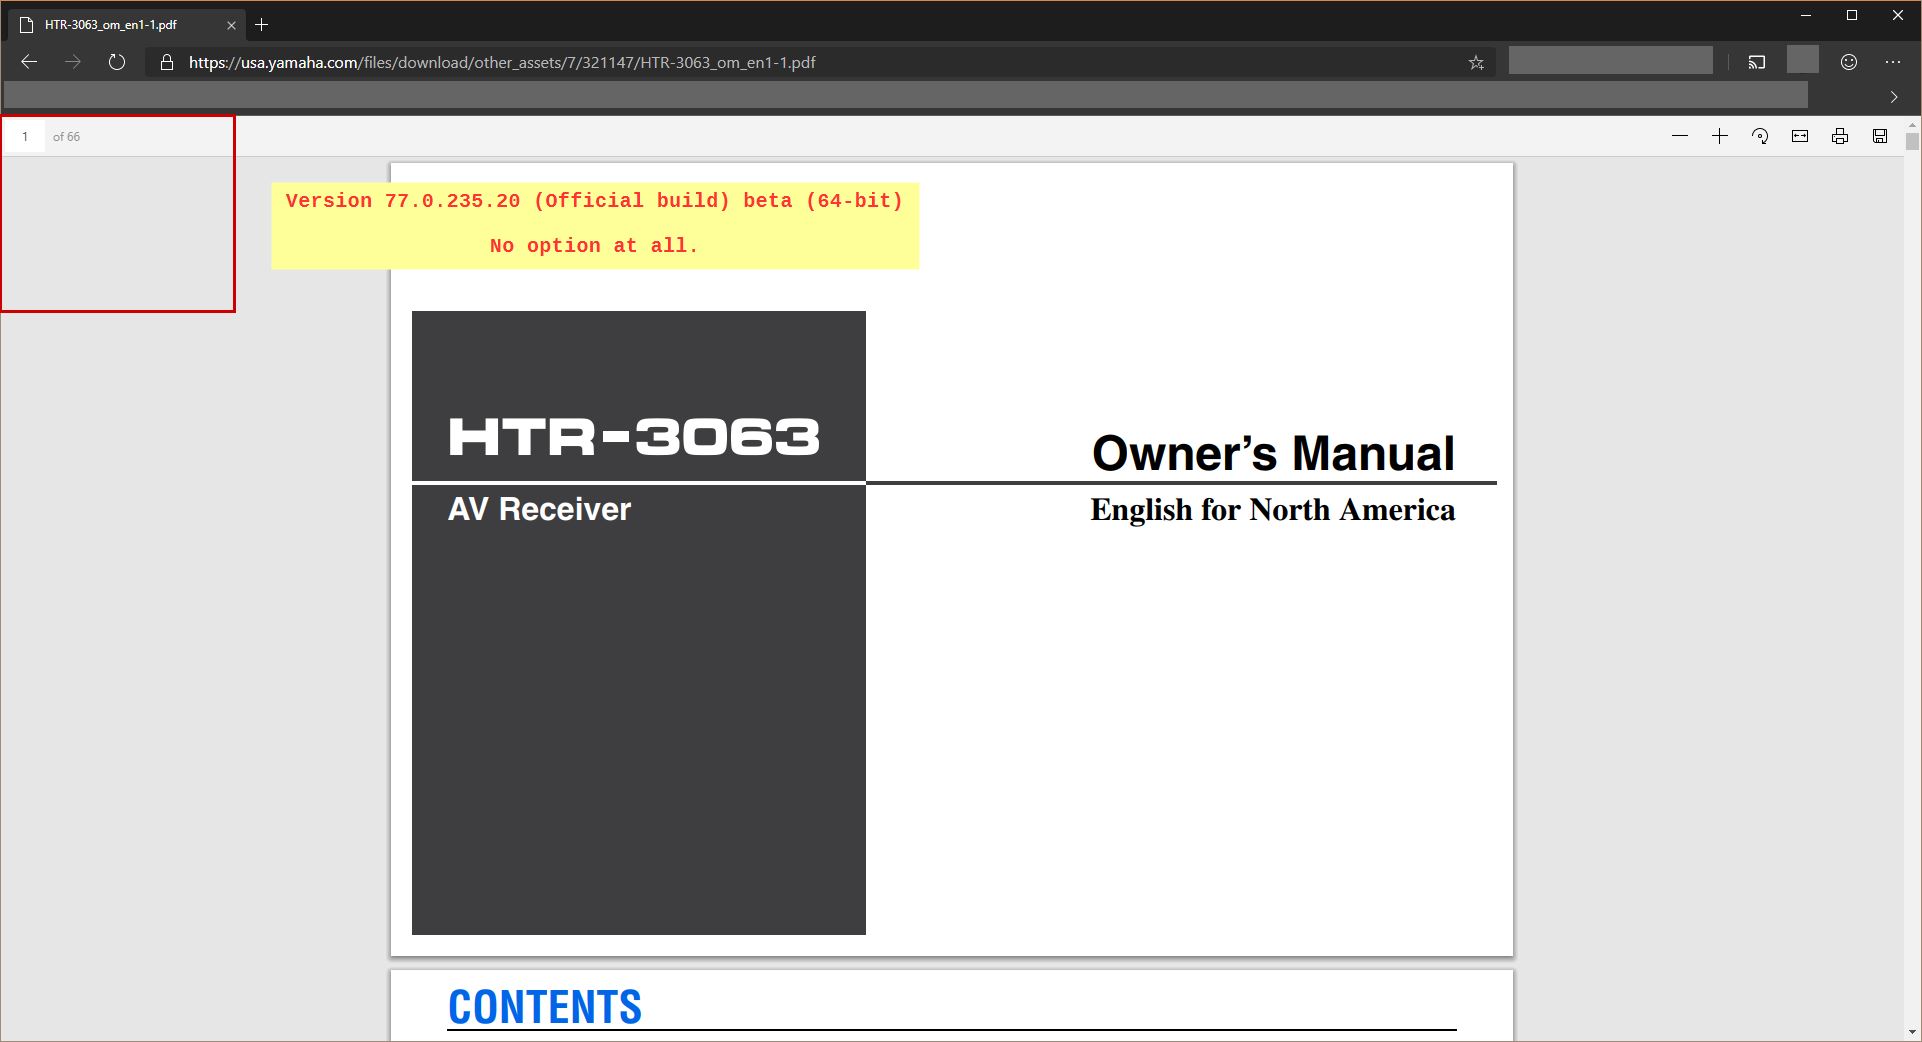The image size is (1922, 1042).
Task: Navigate back with the arrow
Action: 29,61
